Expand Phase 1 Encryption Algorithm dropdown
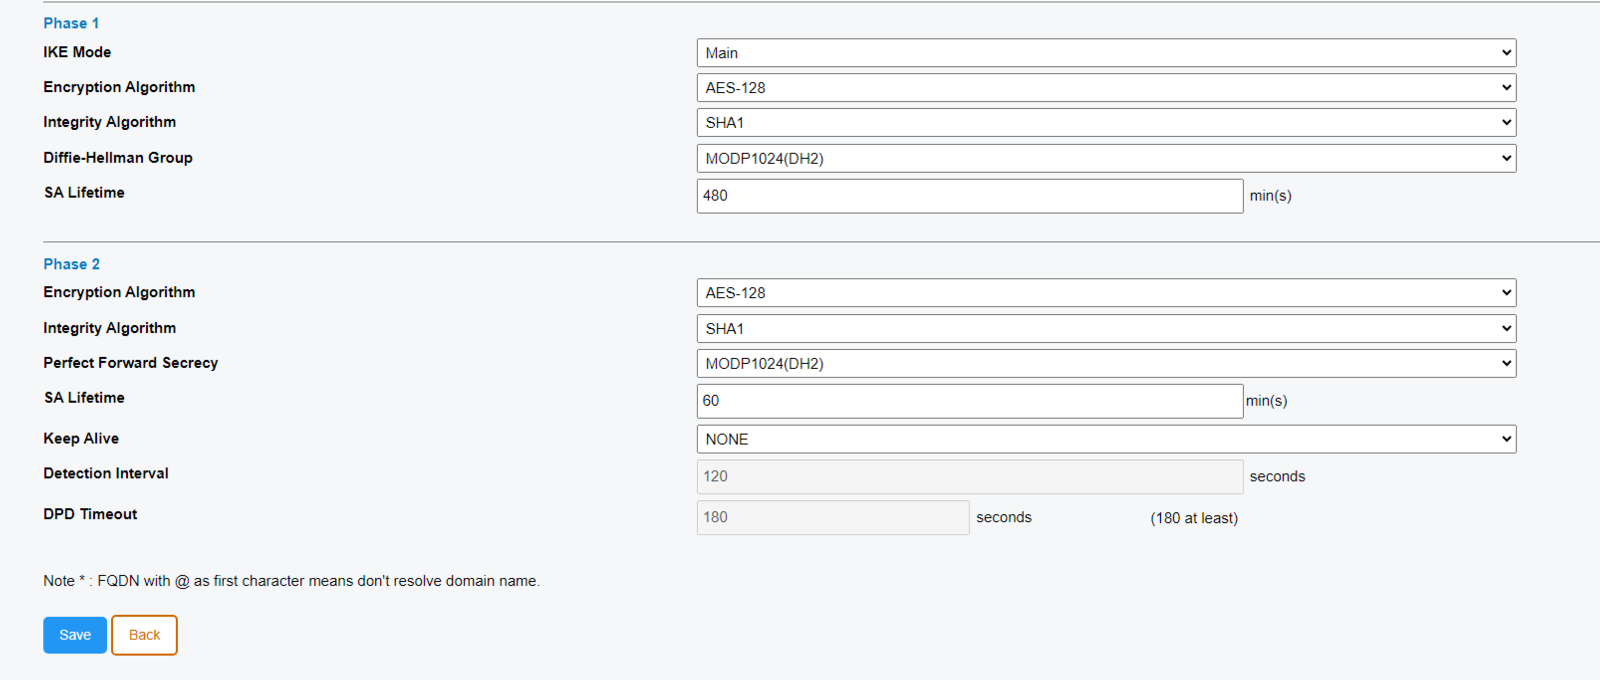 click(x=1105, y=88)
